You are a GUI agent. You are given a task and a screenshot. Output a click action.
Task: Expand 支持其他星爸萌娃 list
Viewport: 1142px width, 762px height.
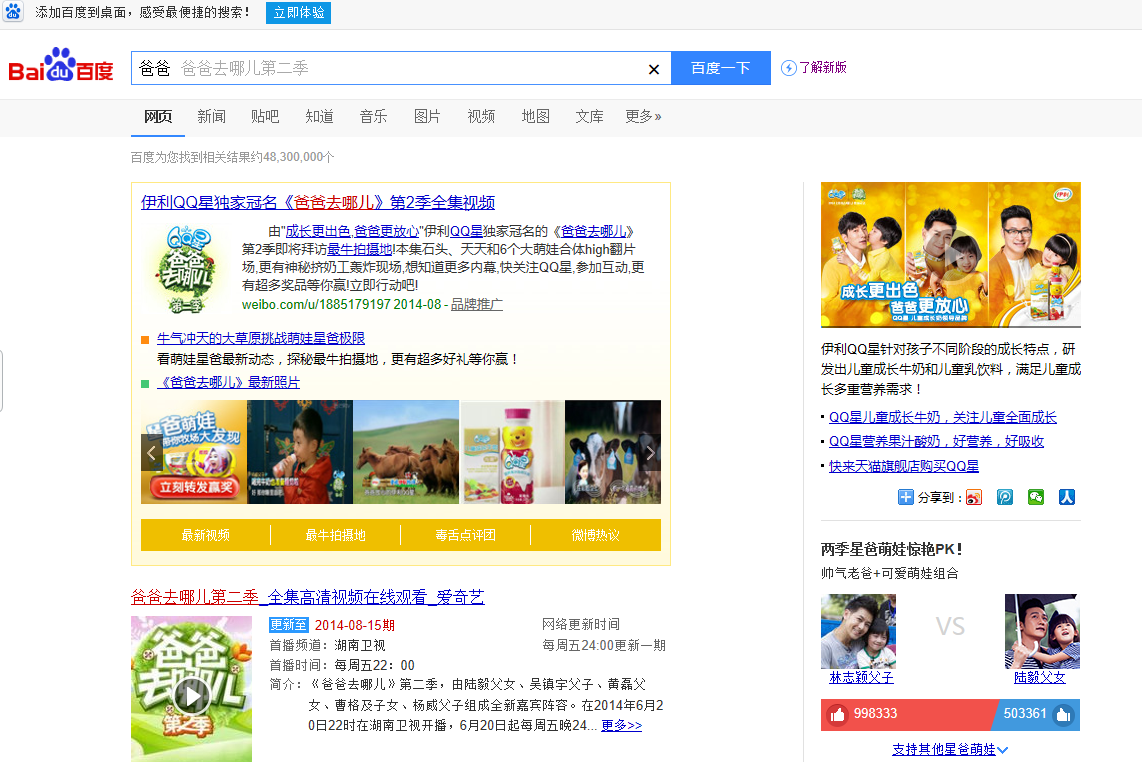tap(950, 750)
